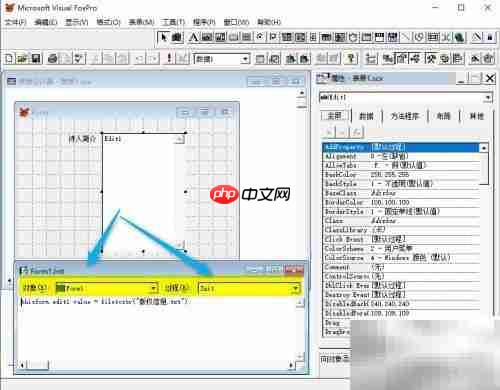
Task: Open the 过程 Init dropdown in code window
Action: tap(295, 288)
